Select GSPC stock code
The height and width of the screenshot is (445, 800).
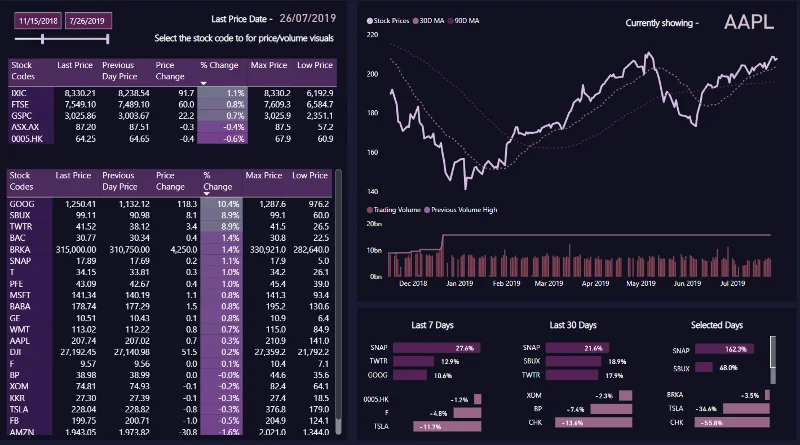click(21, 116)
